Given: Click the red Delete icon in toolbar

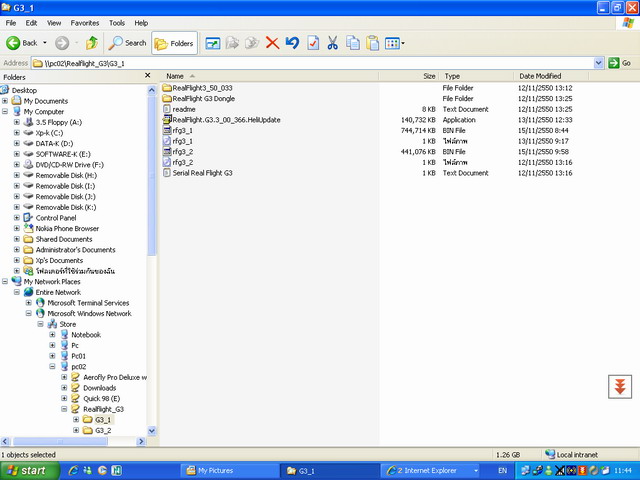Looking at the screenshot, I should tap(272, 43).
